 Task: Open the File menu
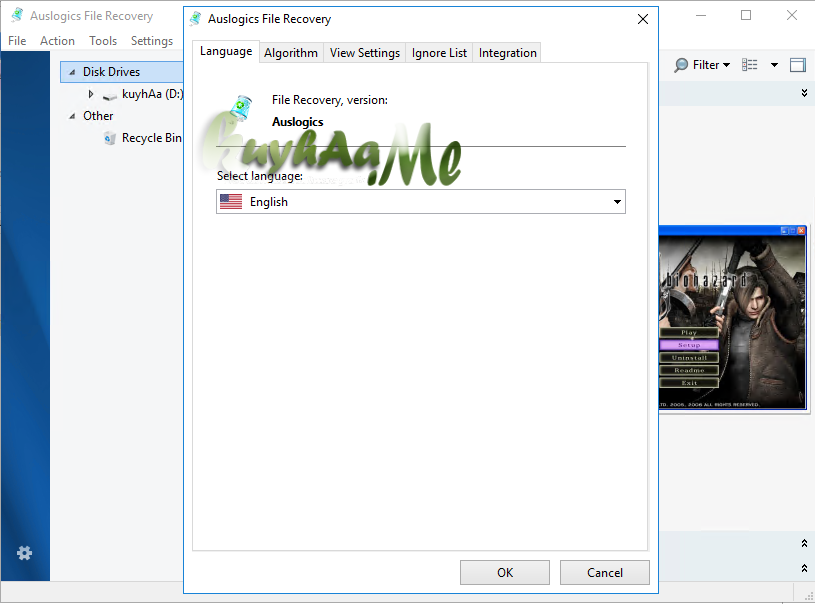coord(17,41)
